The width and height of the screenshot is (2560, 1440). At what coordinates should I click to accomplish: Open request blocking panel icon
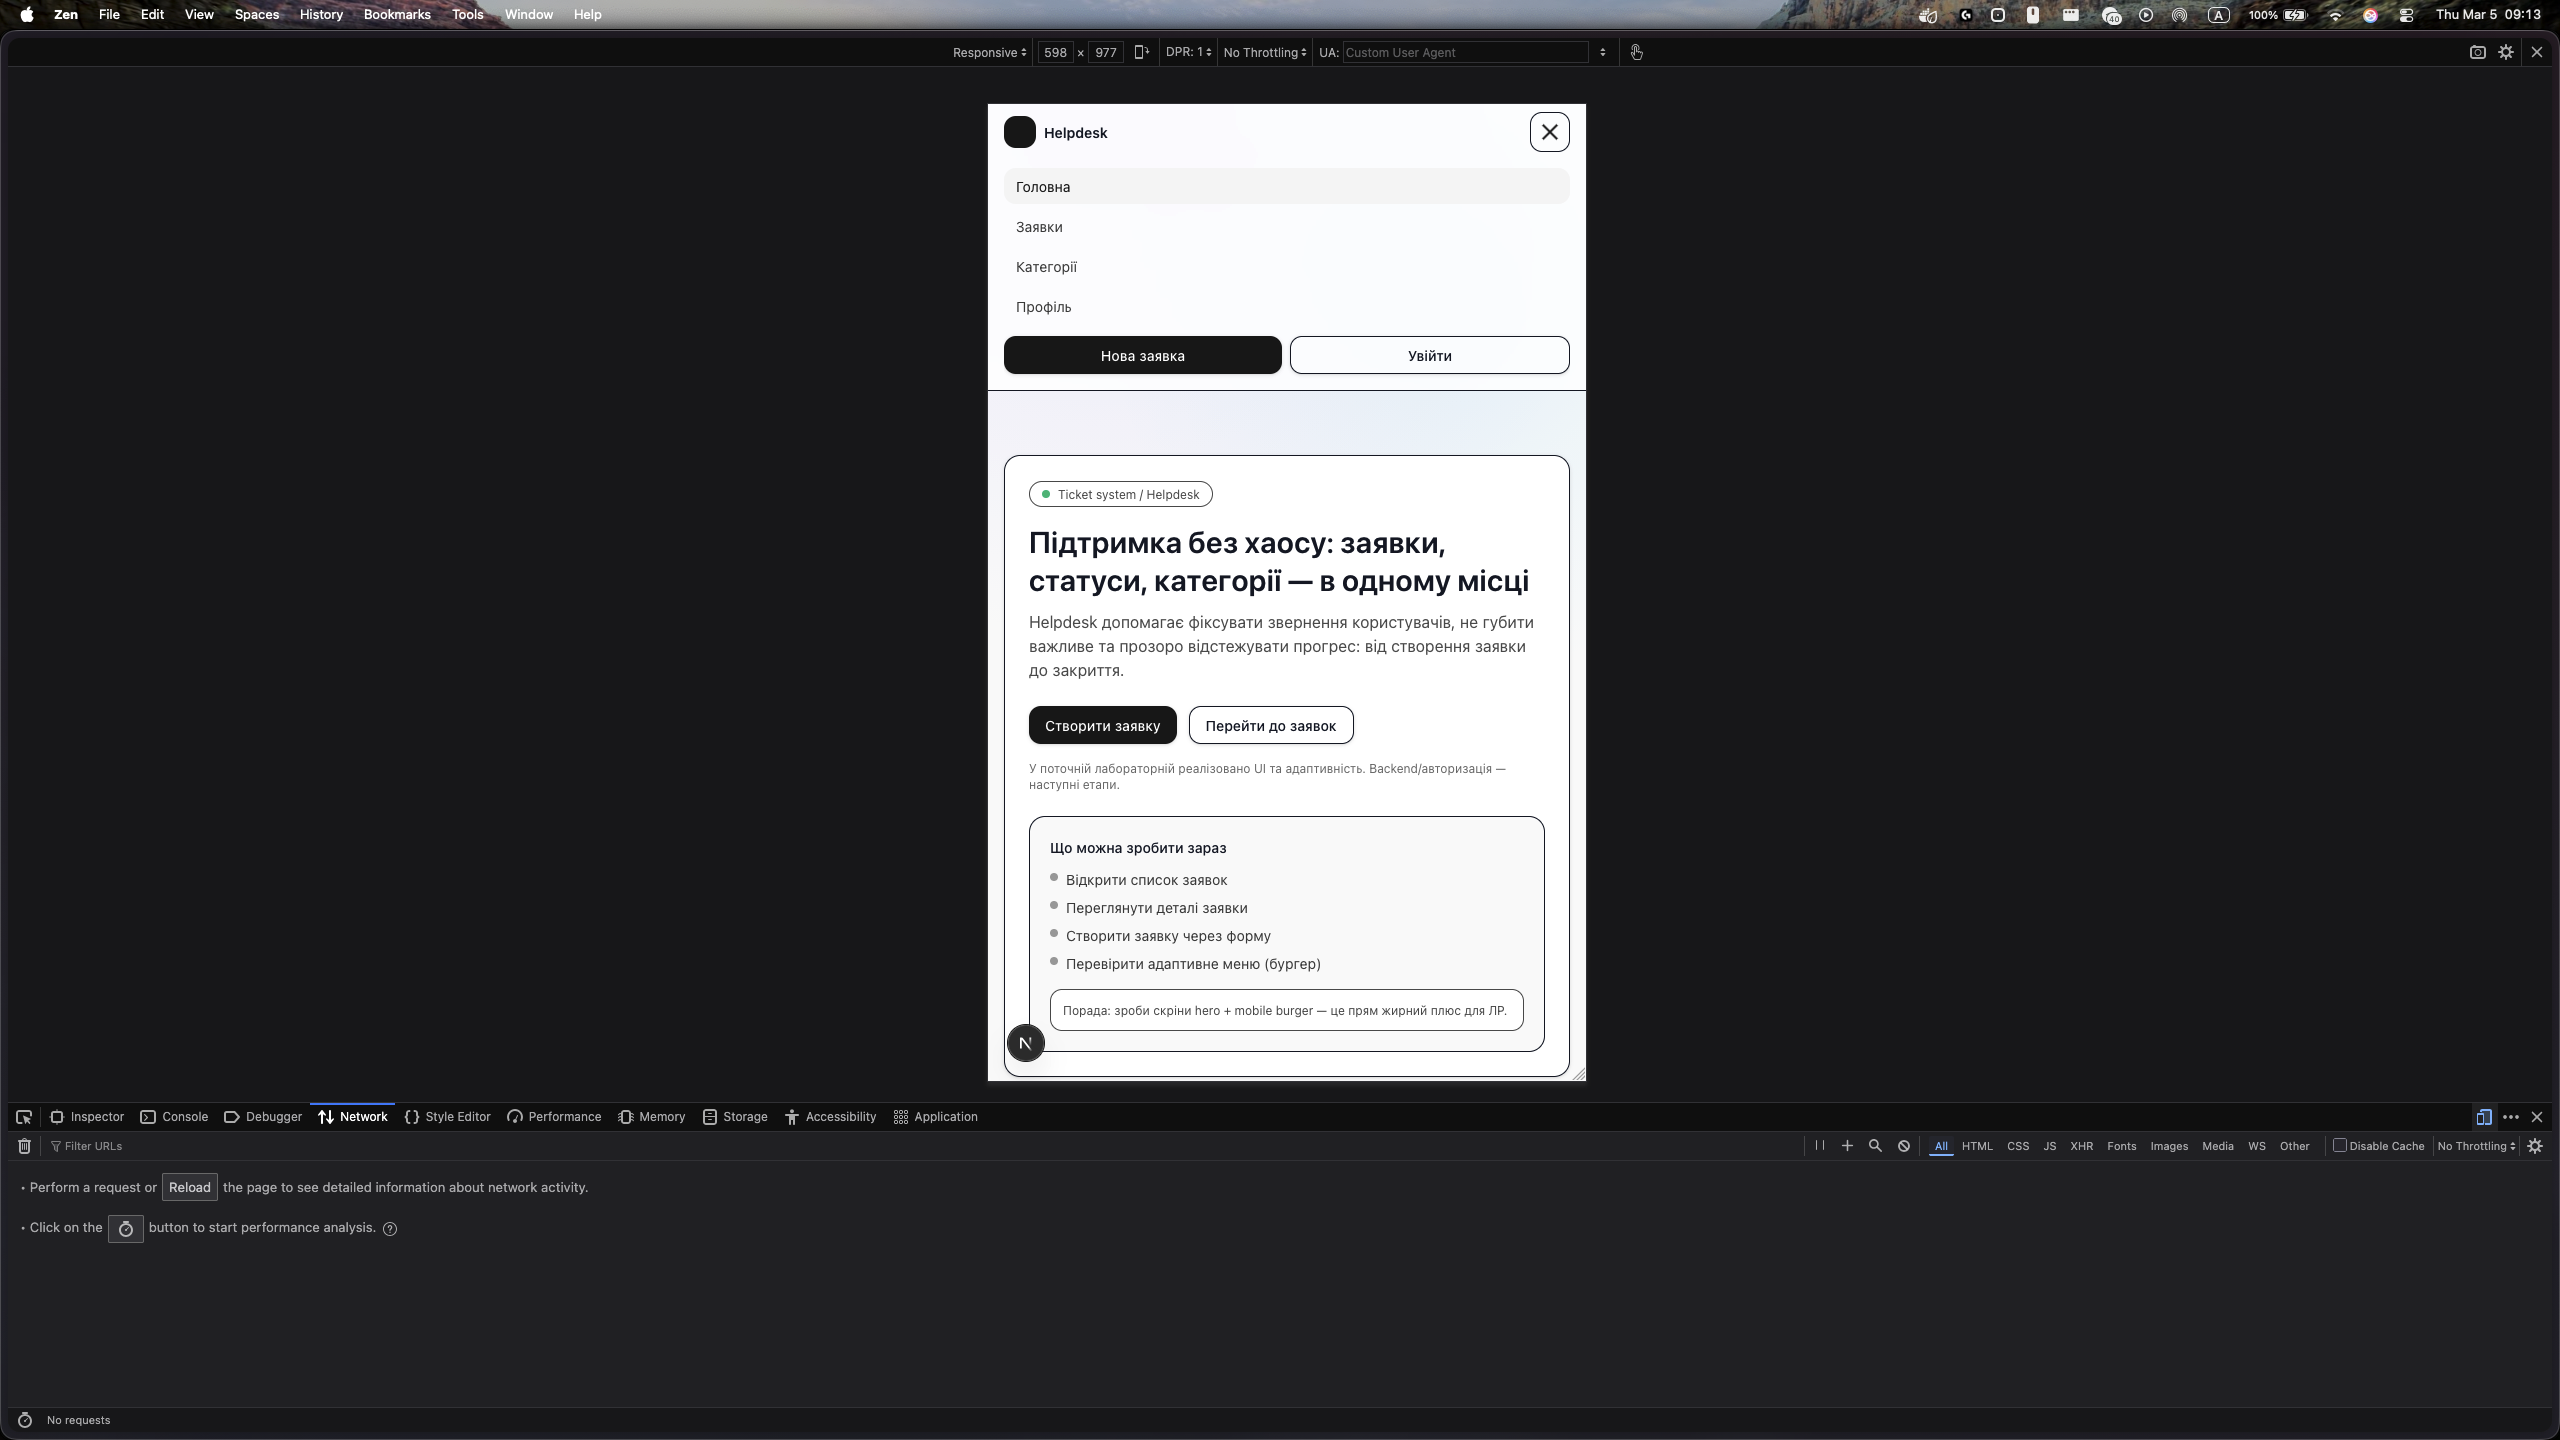[x=1904, y=1146]
